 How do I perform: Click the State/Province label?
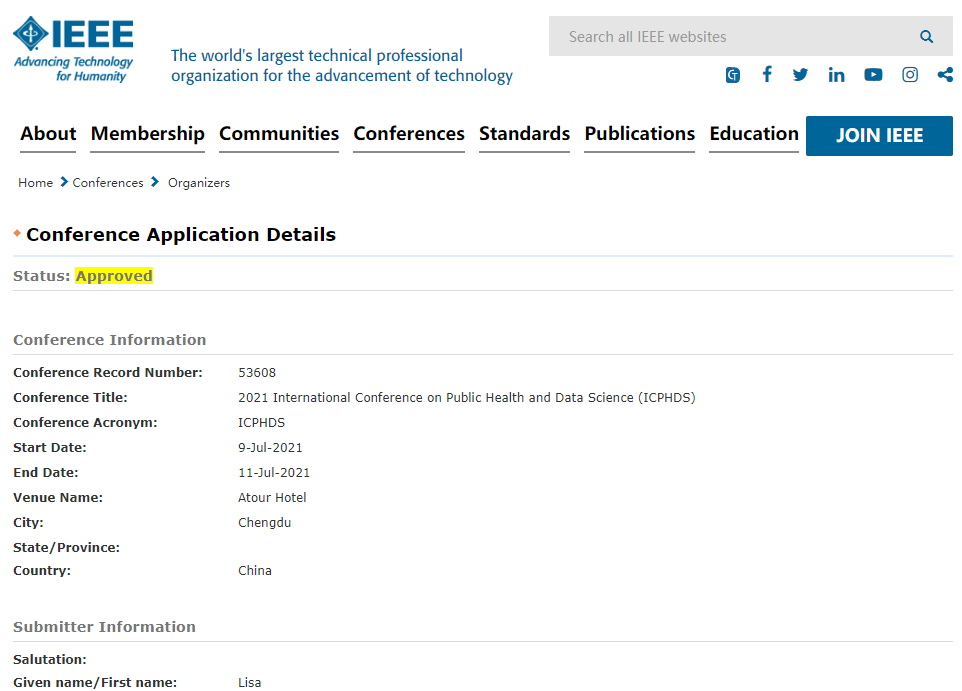click(66, 547)
